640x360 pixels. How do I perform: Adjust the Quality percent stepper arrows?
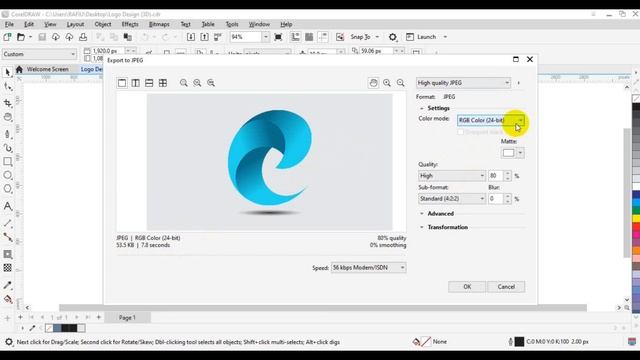tap(507, 176)
